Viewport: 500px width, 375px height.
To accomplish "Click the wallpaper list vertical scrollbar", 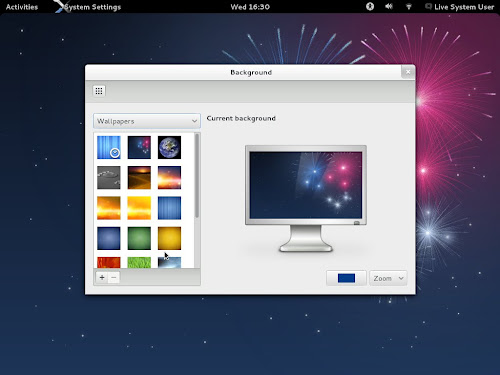I will 197,176.
